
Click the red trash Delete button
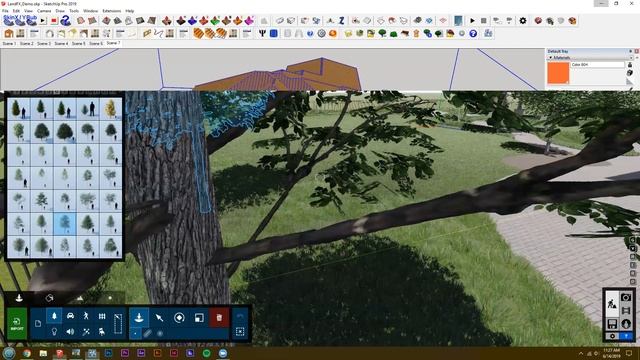219,318
